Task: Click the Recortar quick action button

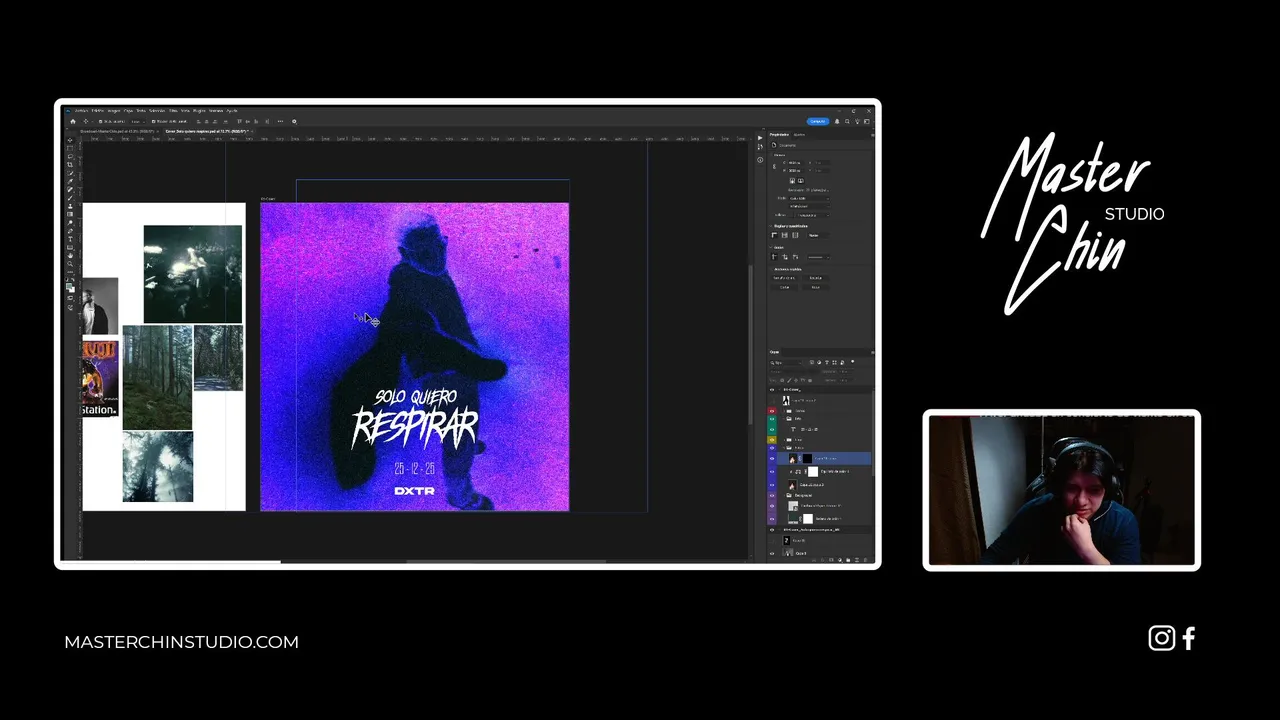Action: tap(816, 278)
